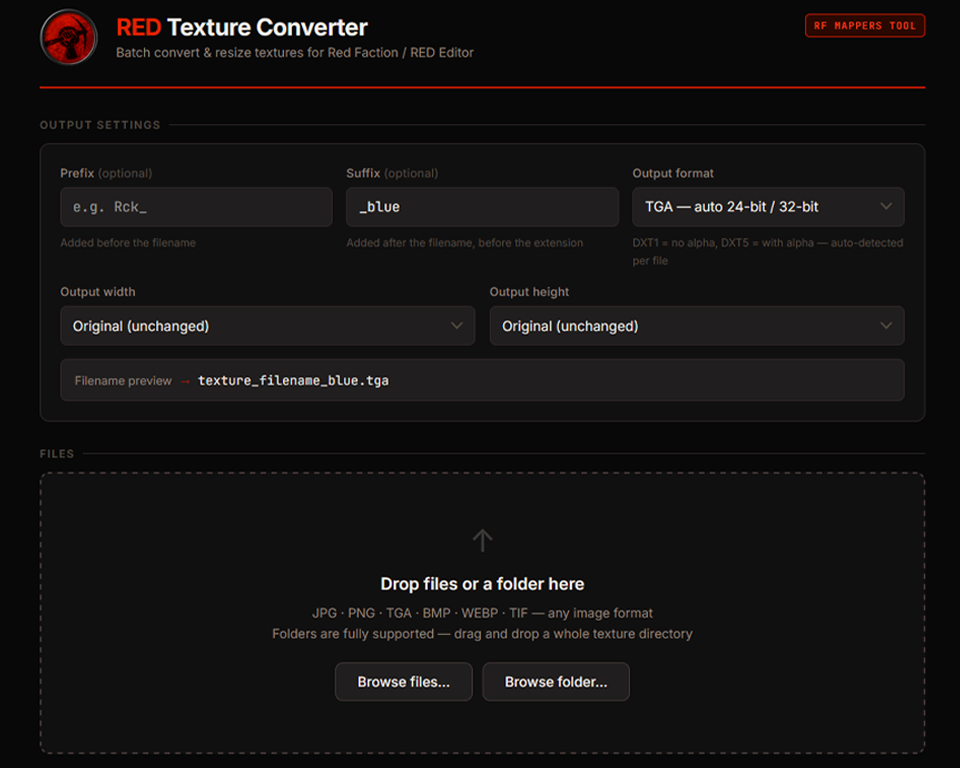This screenshot has height=768, width=960.
Task: Click the upload arrow icon in drop zone
Action: click(x=482, y=541)
